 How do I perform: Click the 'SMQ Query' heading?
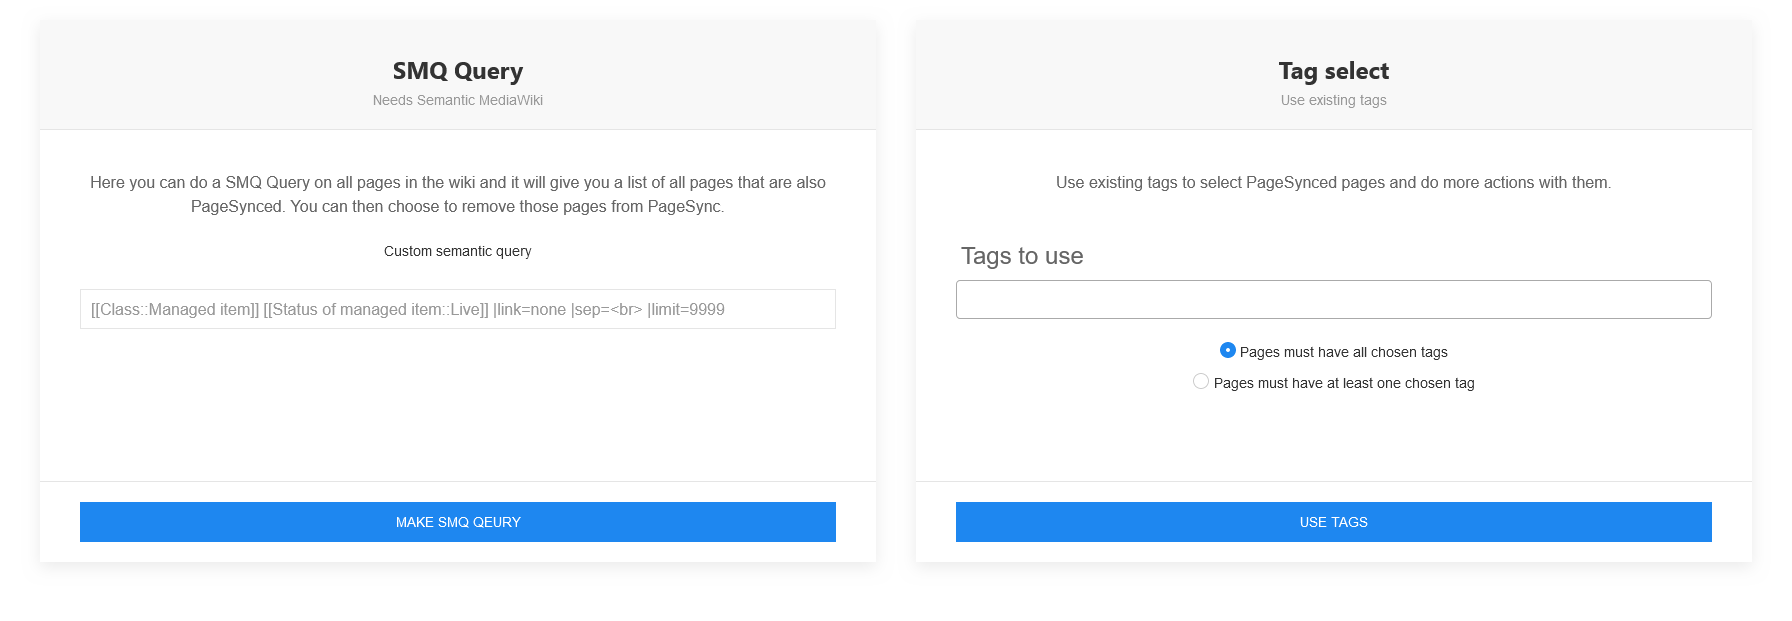[457, 71]
